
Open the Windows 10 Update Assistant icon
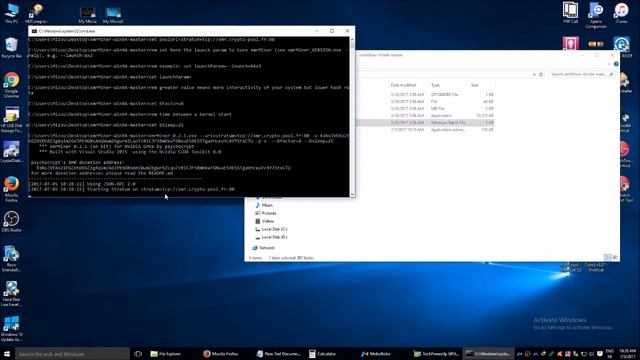click(x=11, y=329)
